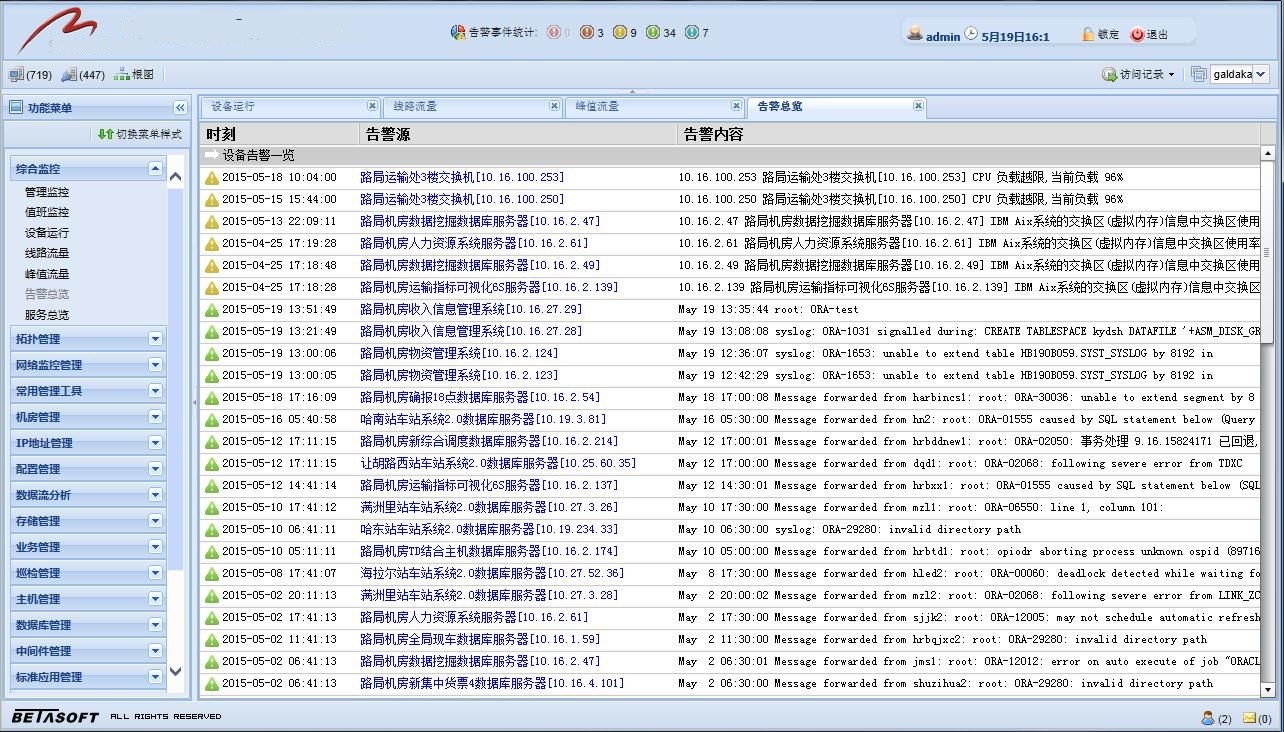Click the computer icon showing 719
Image resolution: width=1284 pixels, height=732 pixels.
[16, 75]
